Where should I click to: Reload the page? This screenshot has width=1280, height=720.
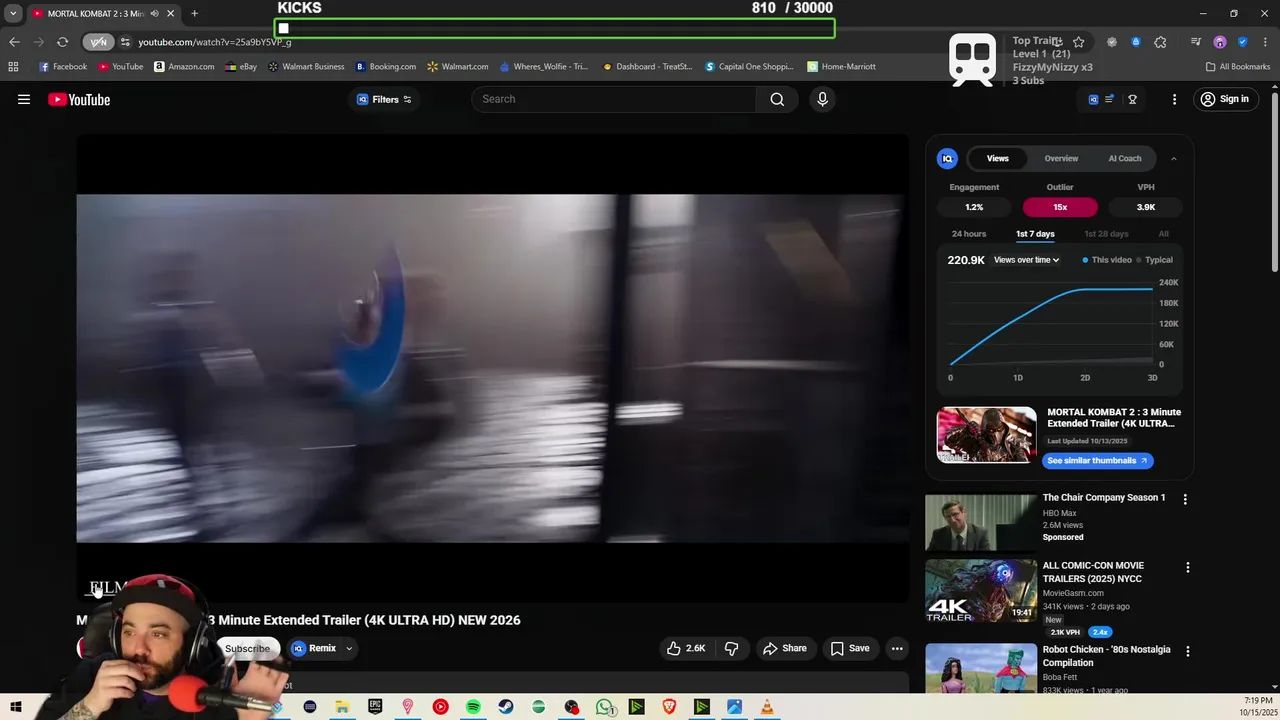pyautogui.click(x=62, y=42)
